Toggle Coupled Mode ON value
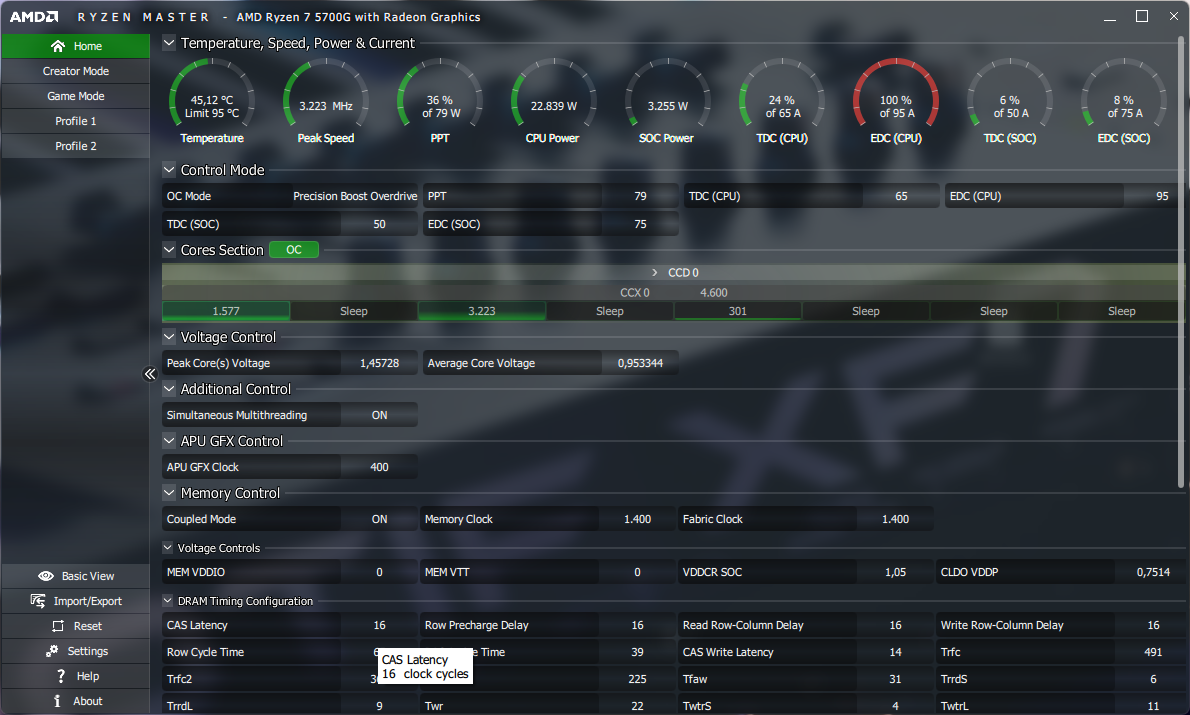Image resolution: width=1190 pixels, height=715 pixels. 379,519
